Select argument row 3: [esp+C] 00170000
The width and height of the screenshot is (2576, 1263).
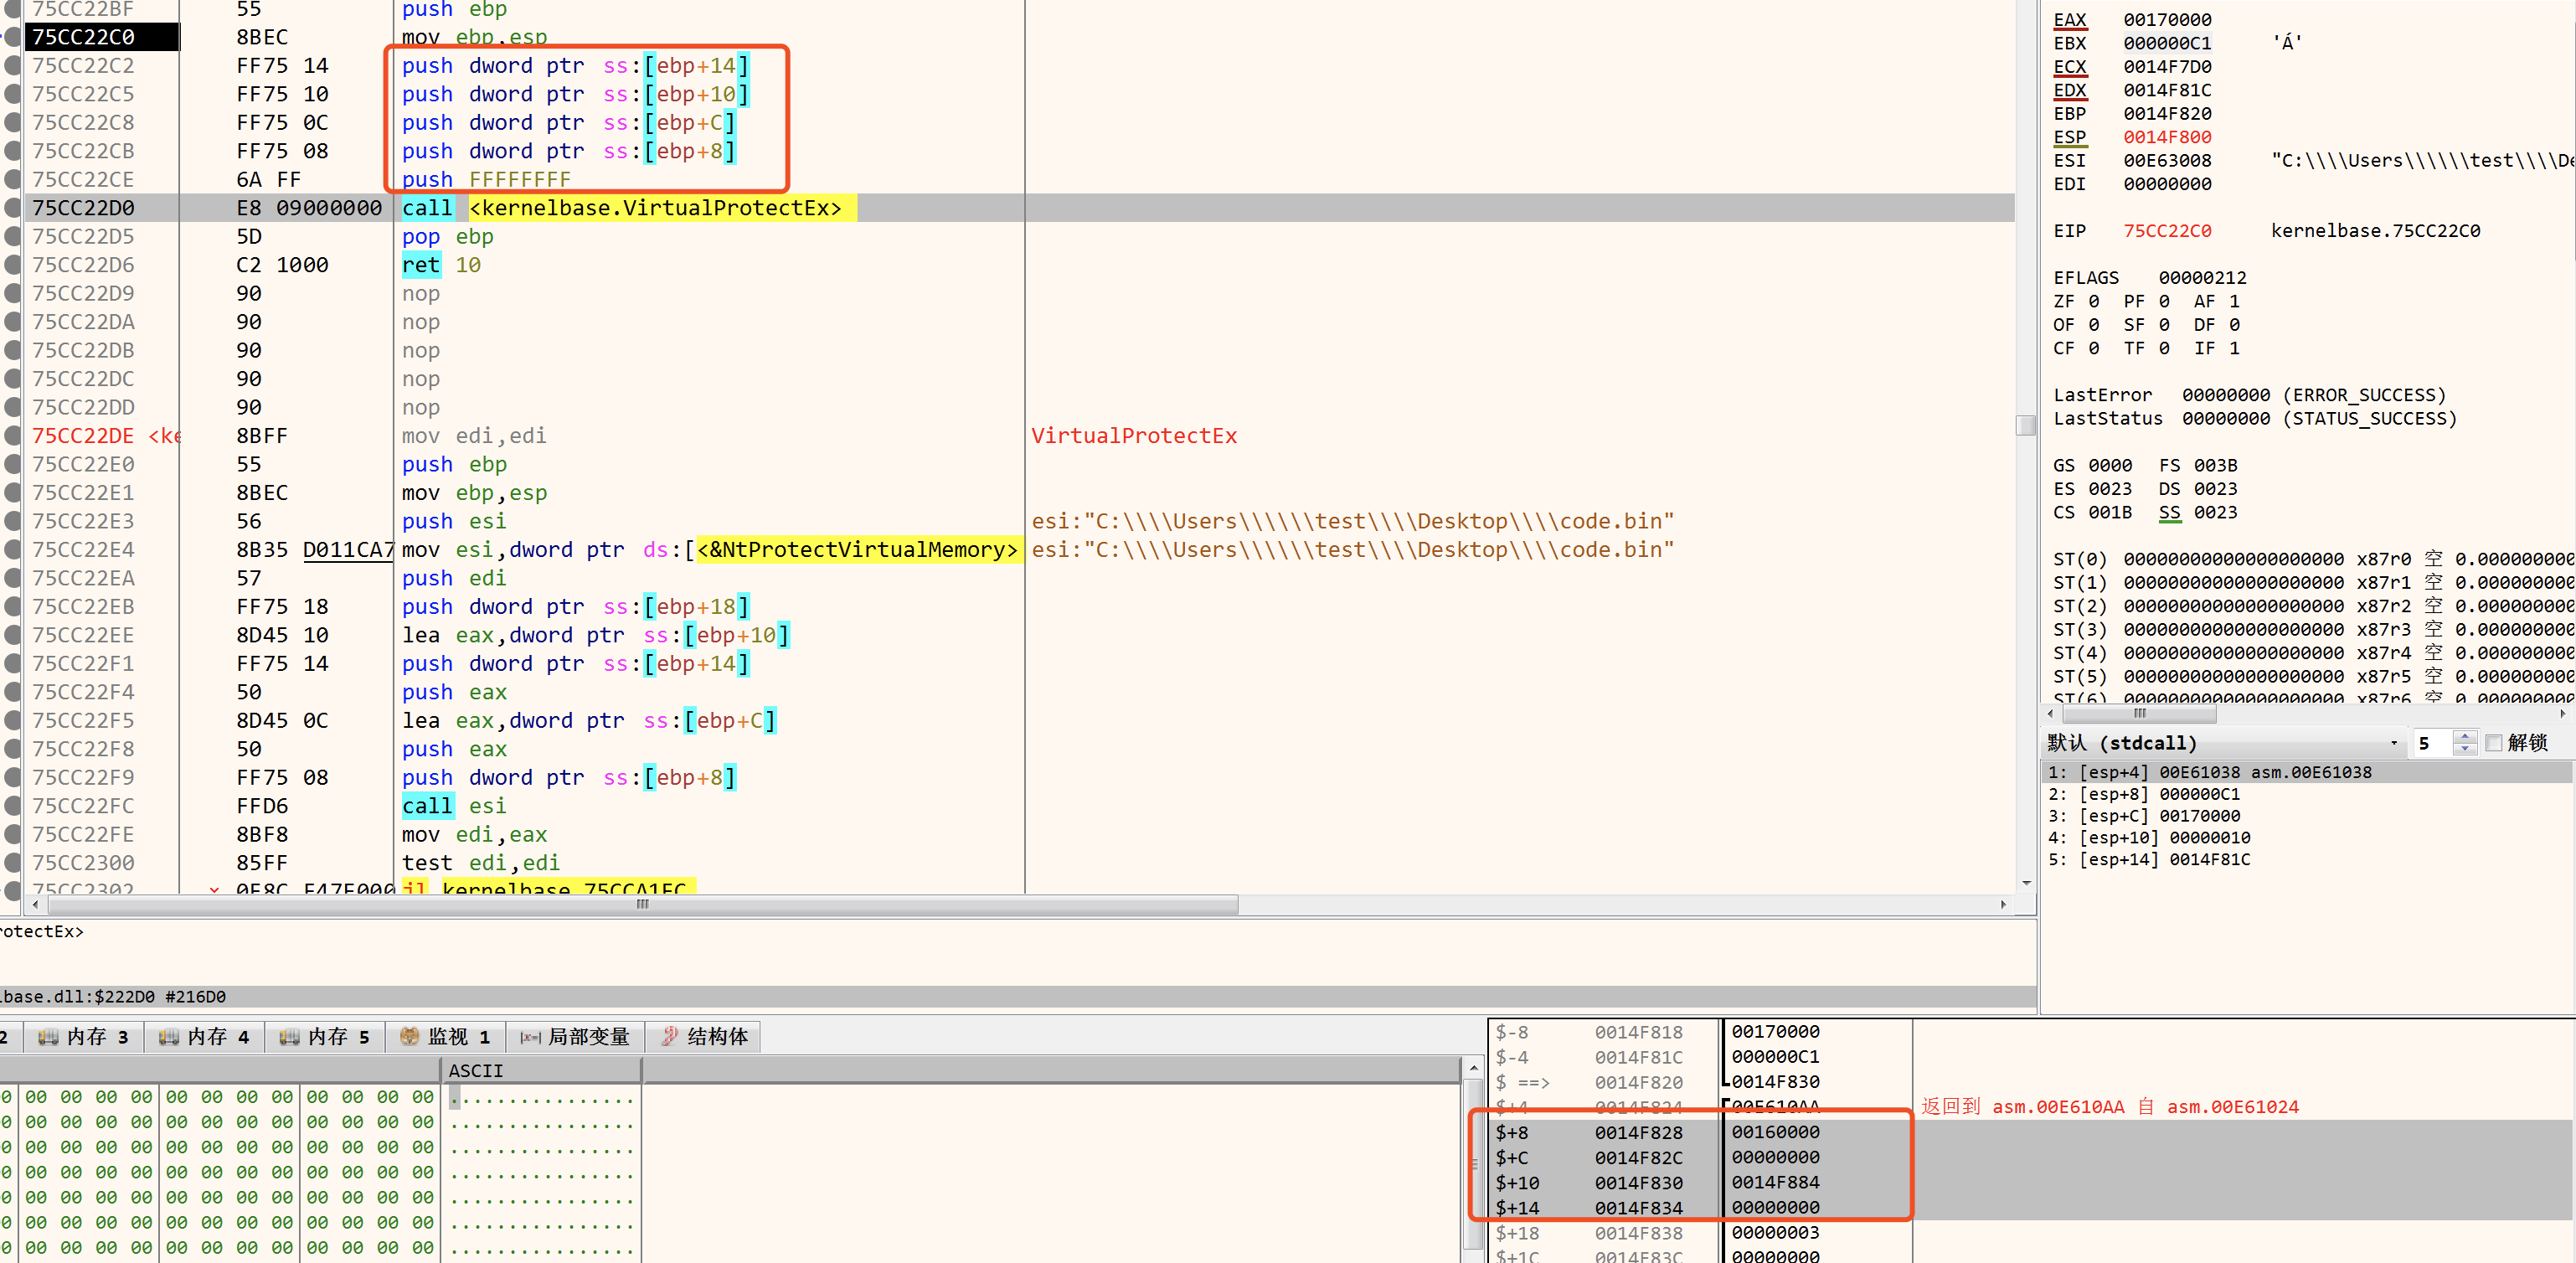pos(2306,816)
